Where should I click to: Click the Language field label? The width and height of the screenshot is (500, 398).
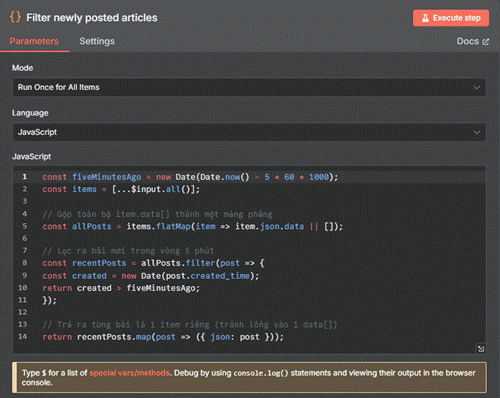coord(30,113)
